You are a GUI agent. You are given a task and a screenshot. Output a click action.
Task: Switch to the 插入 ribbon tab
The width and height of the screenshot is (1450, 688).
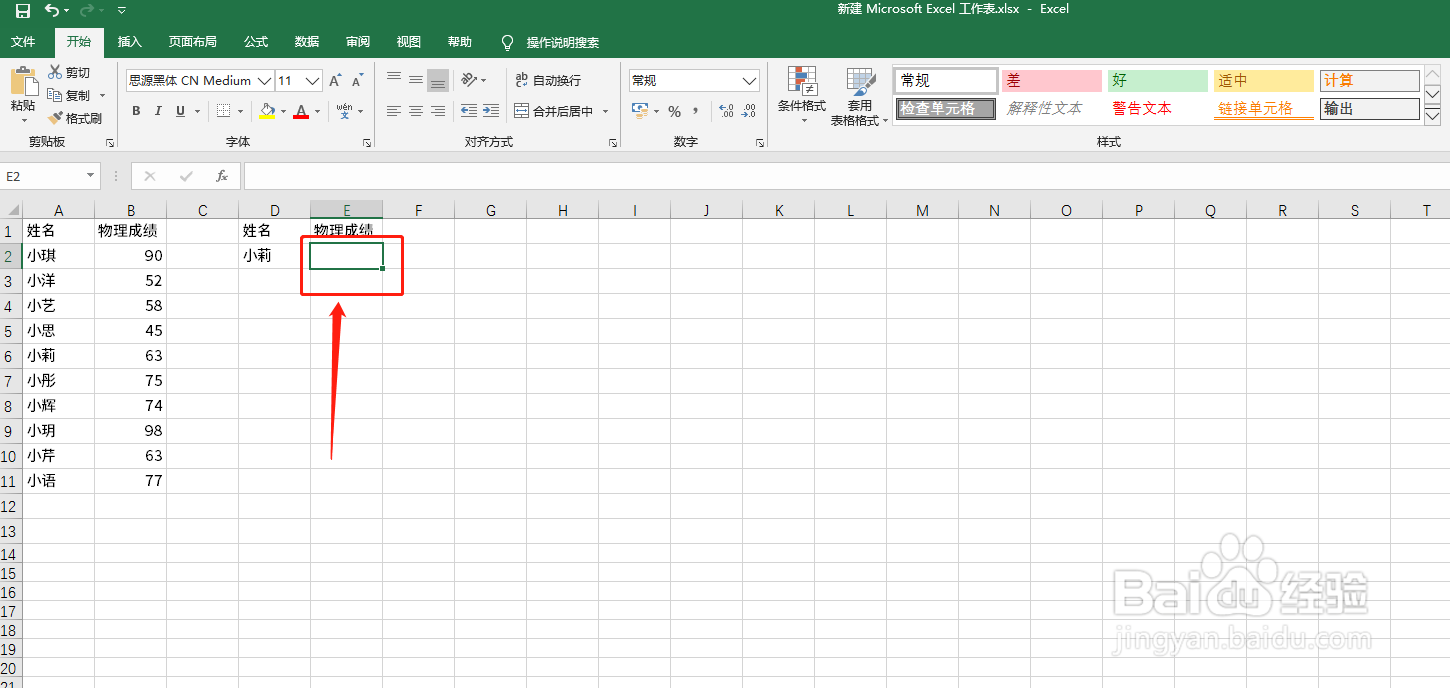131,42
